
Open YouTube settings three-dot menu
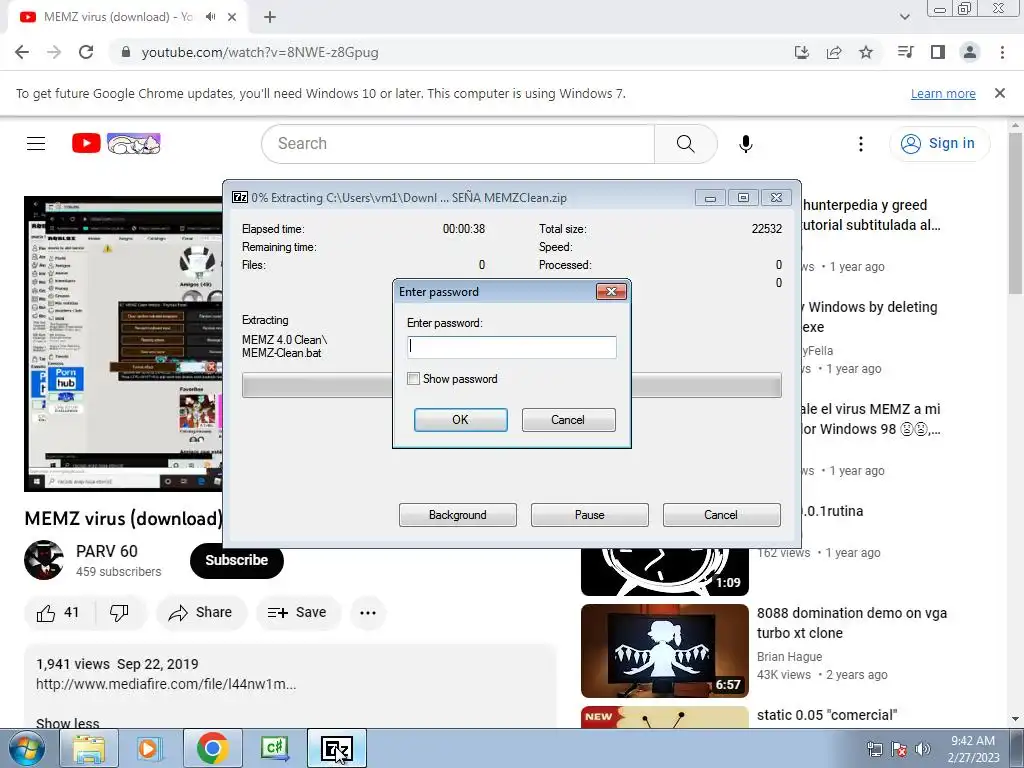pos(861,144)
